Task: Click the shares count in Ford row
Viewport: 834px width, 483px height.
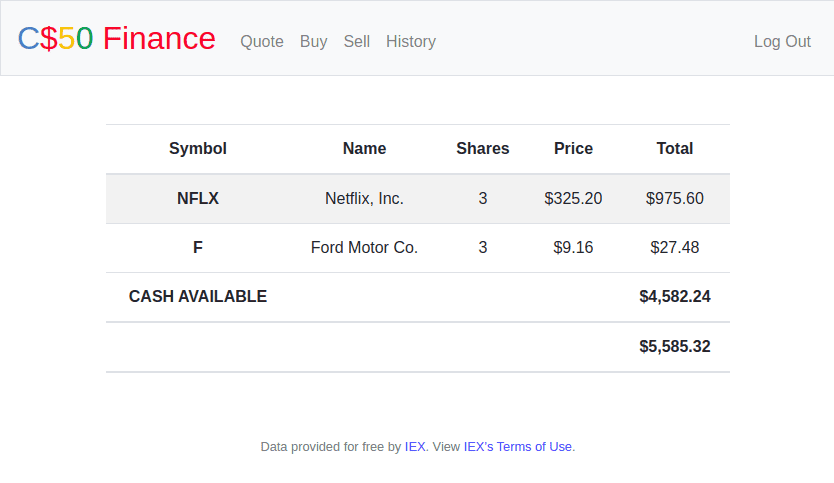Action: (482, 247)
